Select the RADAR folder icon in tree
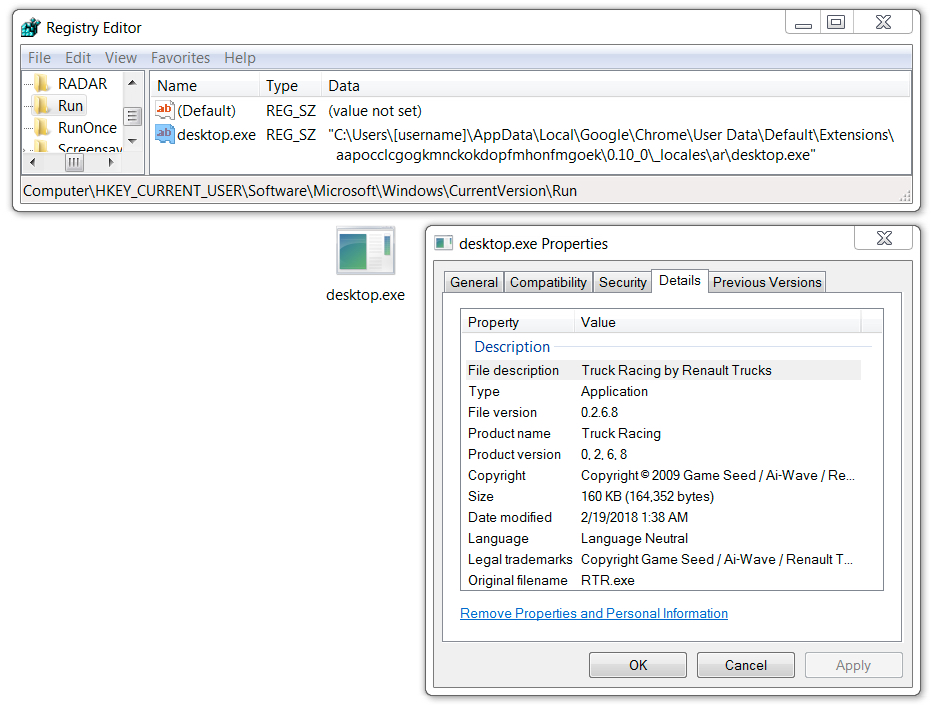The width and height of the screenshot is (932, 709). [x=42, y=83]
